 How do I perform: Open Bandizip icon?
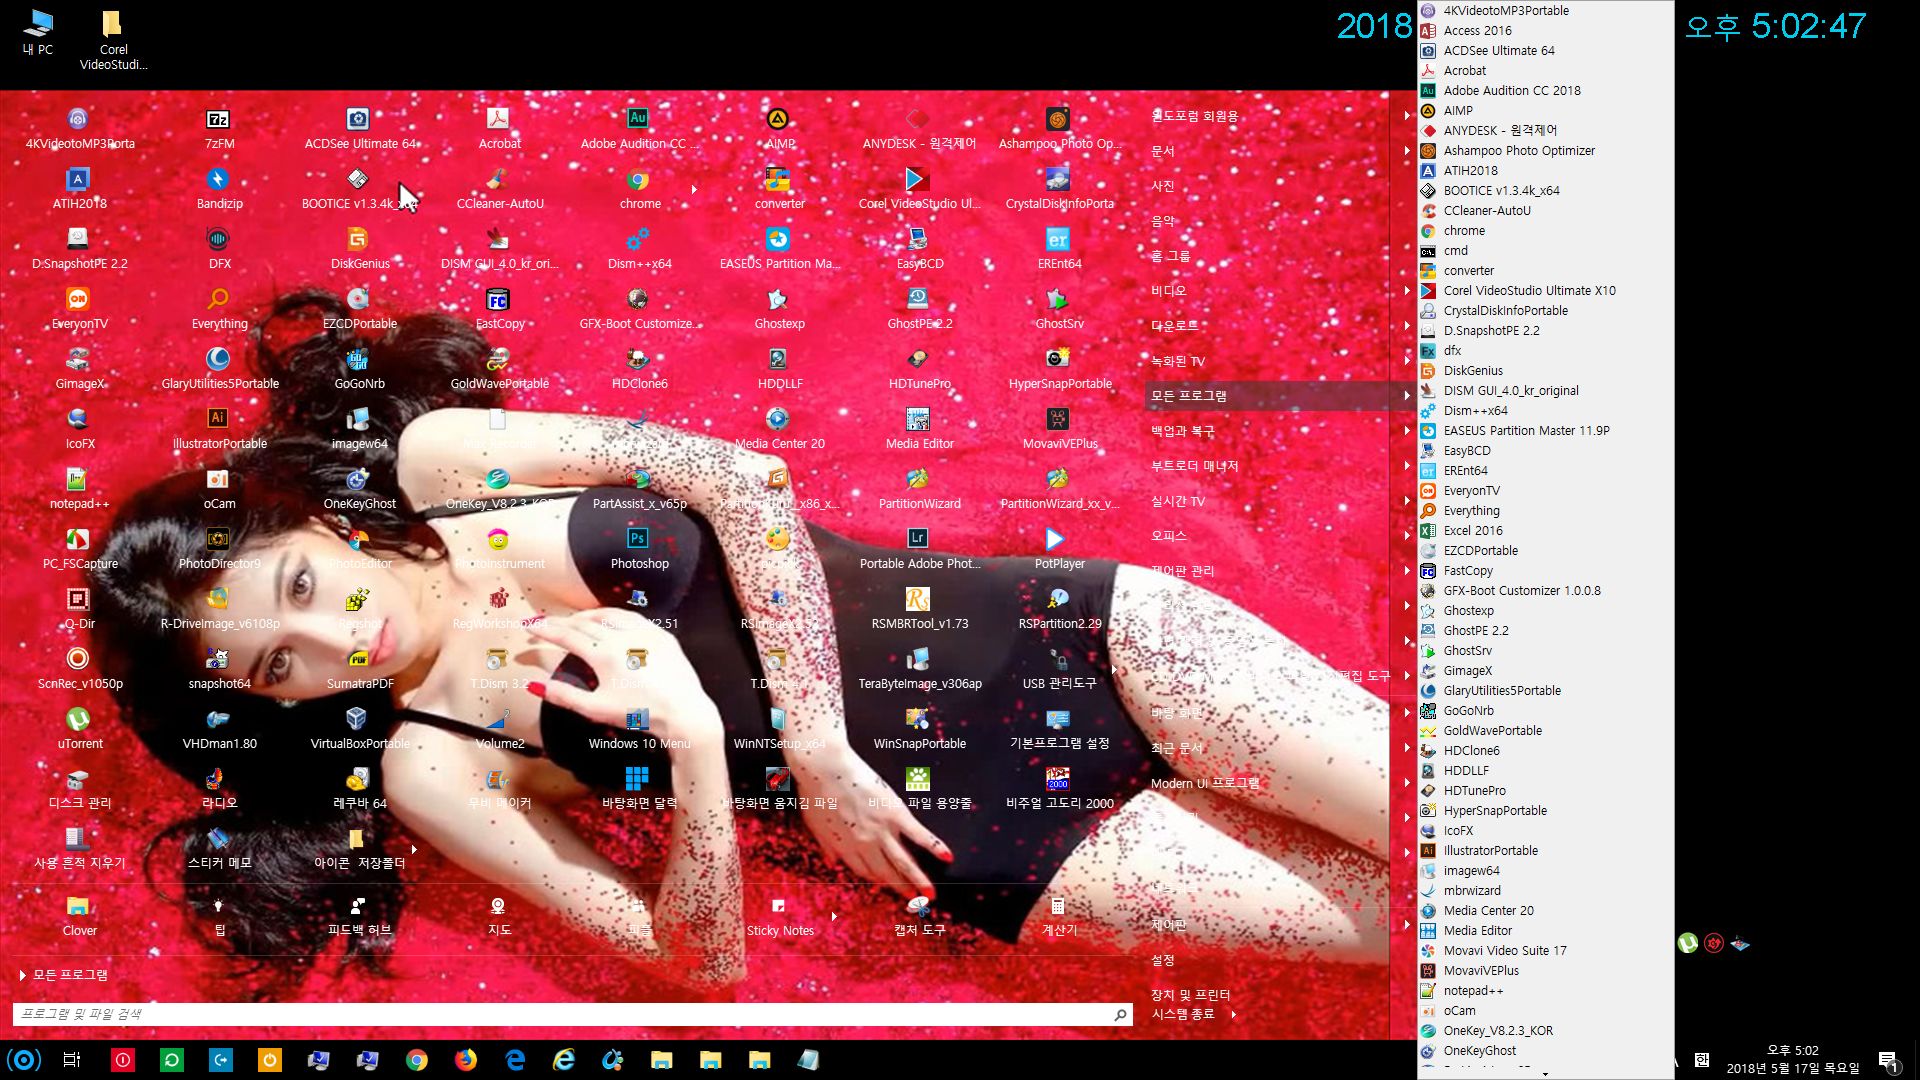click(219, 189)
